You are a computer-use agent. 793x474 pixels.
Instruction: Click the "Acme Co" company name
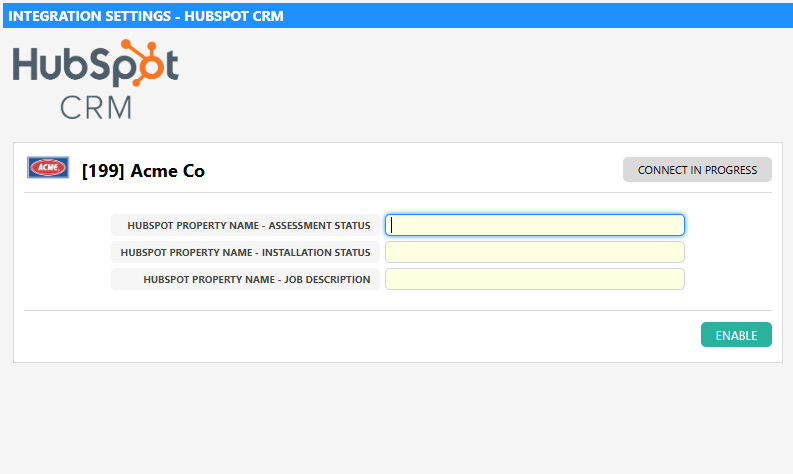coord(167,171)
